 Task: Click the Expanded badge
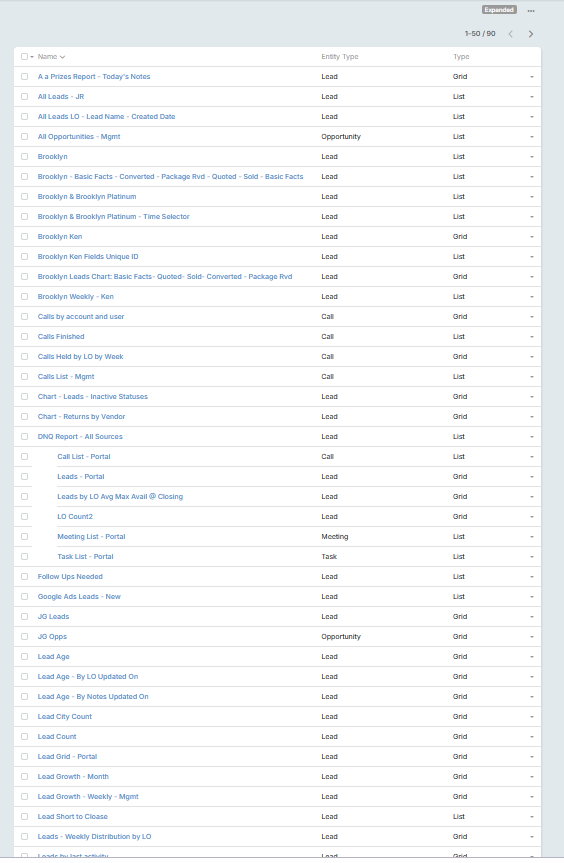tap(499, 10)
